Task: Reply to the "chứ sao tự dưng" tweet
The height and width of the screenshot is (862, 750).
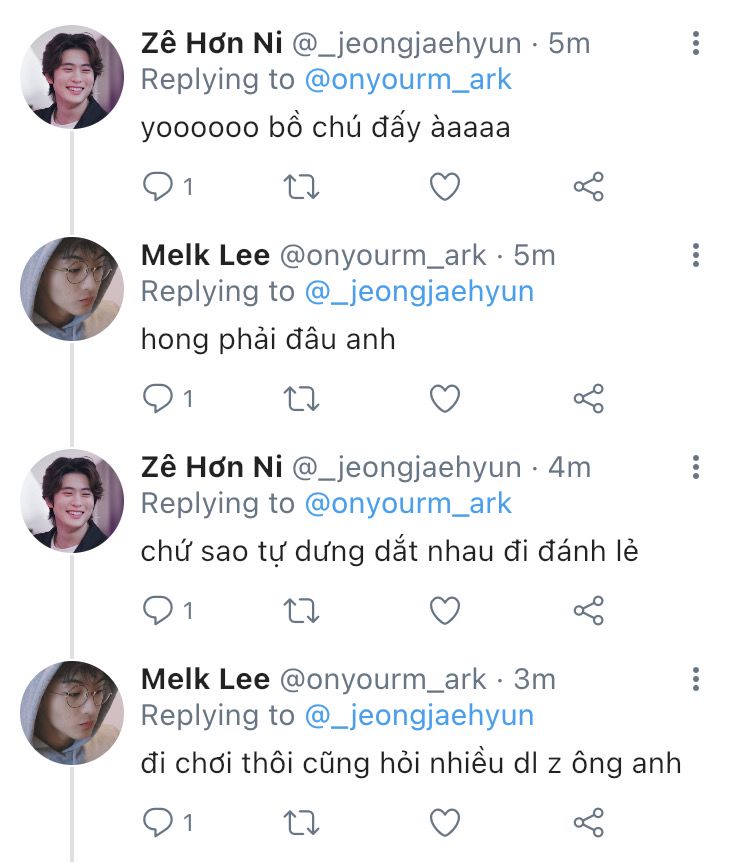Action: [159, 609]
